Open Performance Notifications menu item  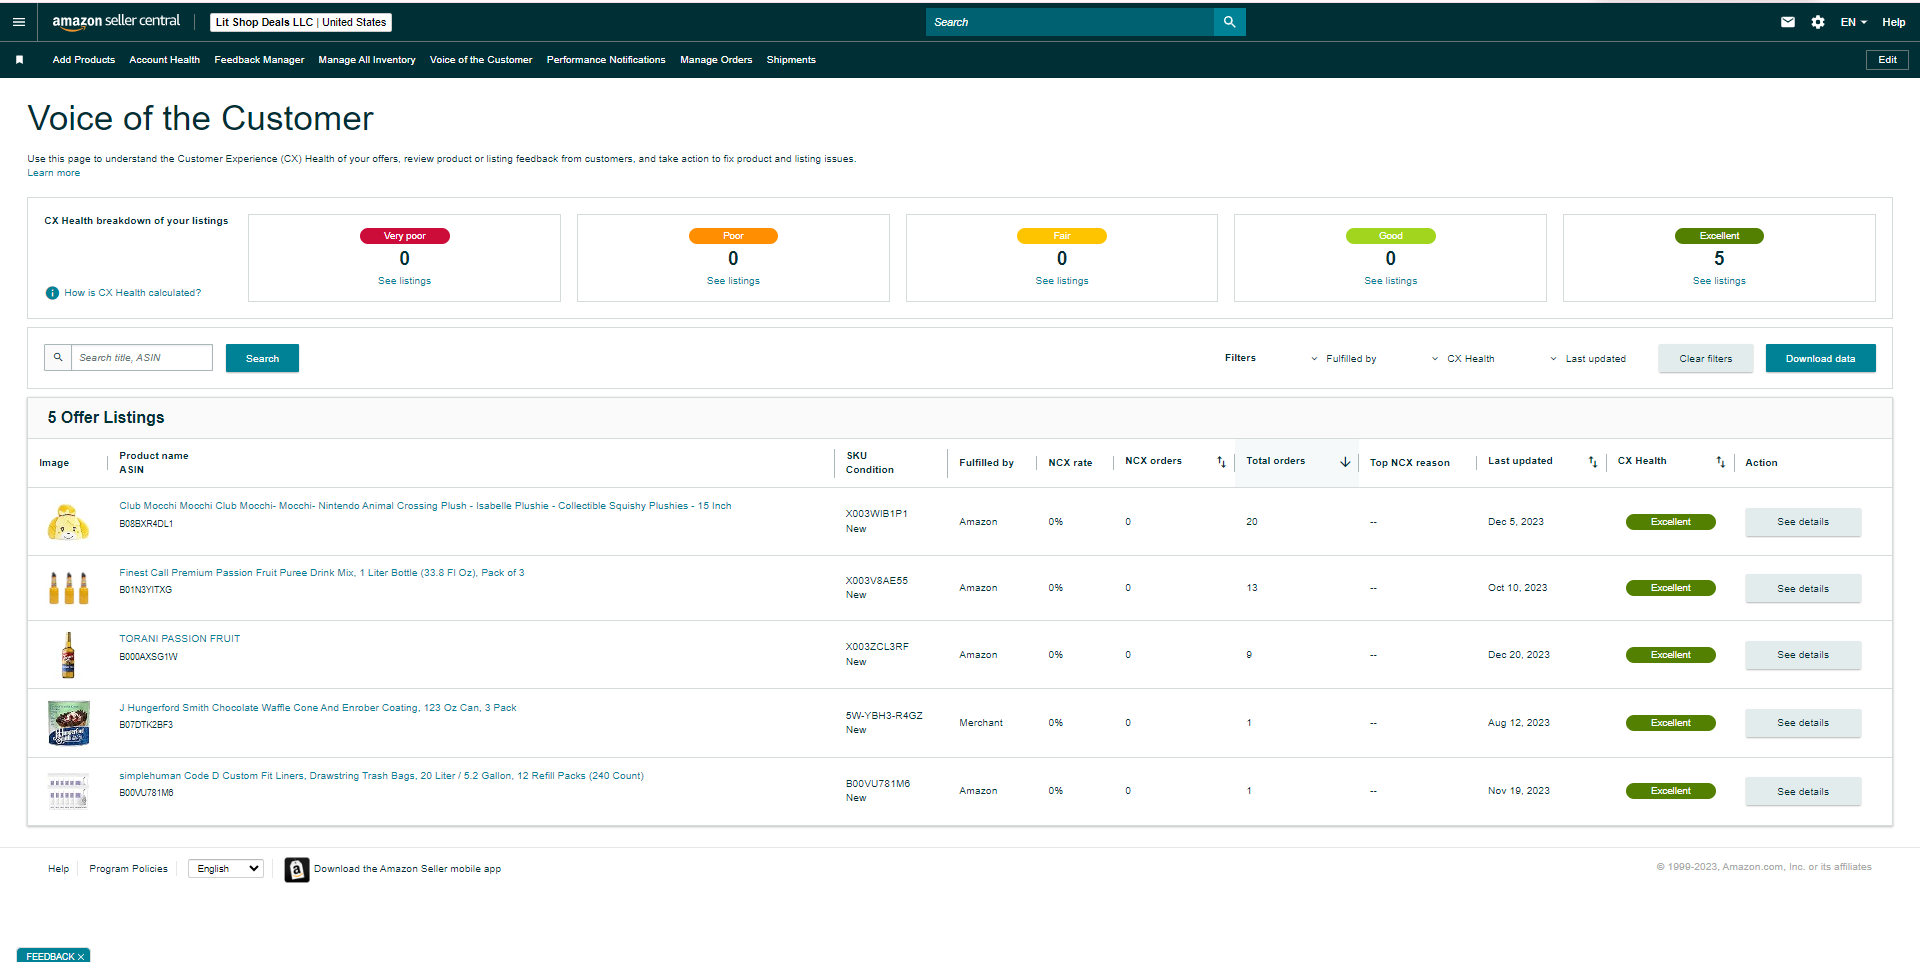606,60
